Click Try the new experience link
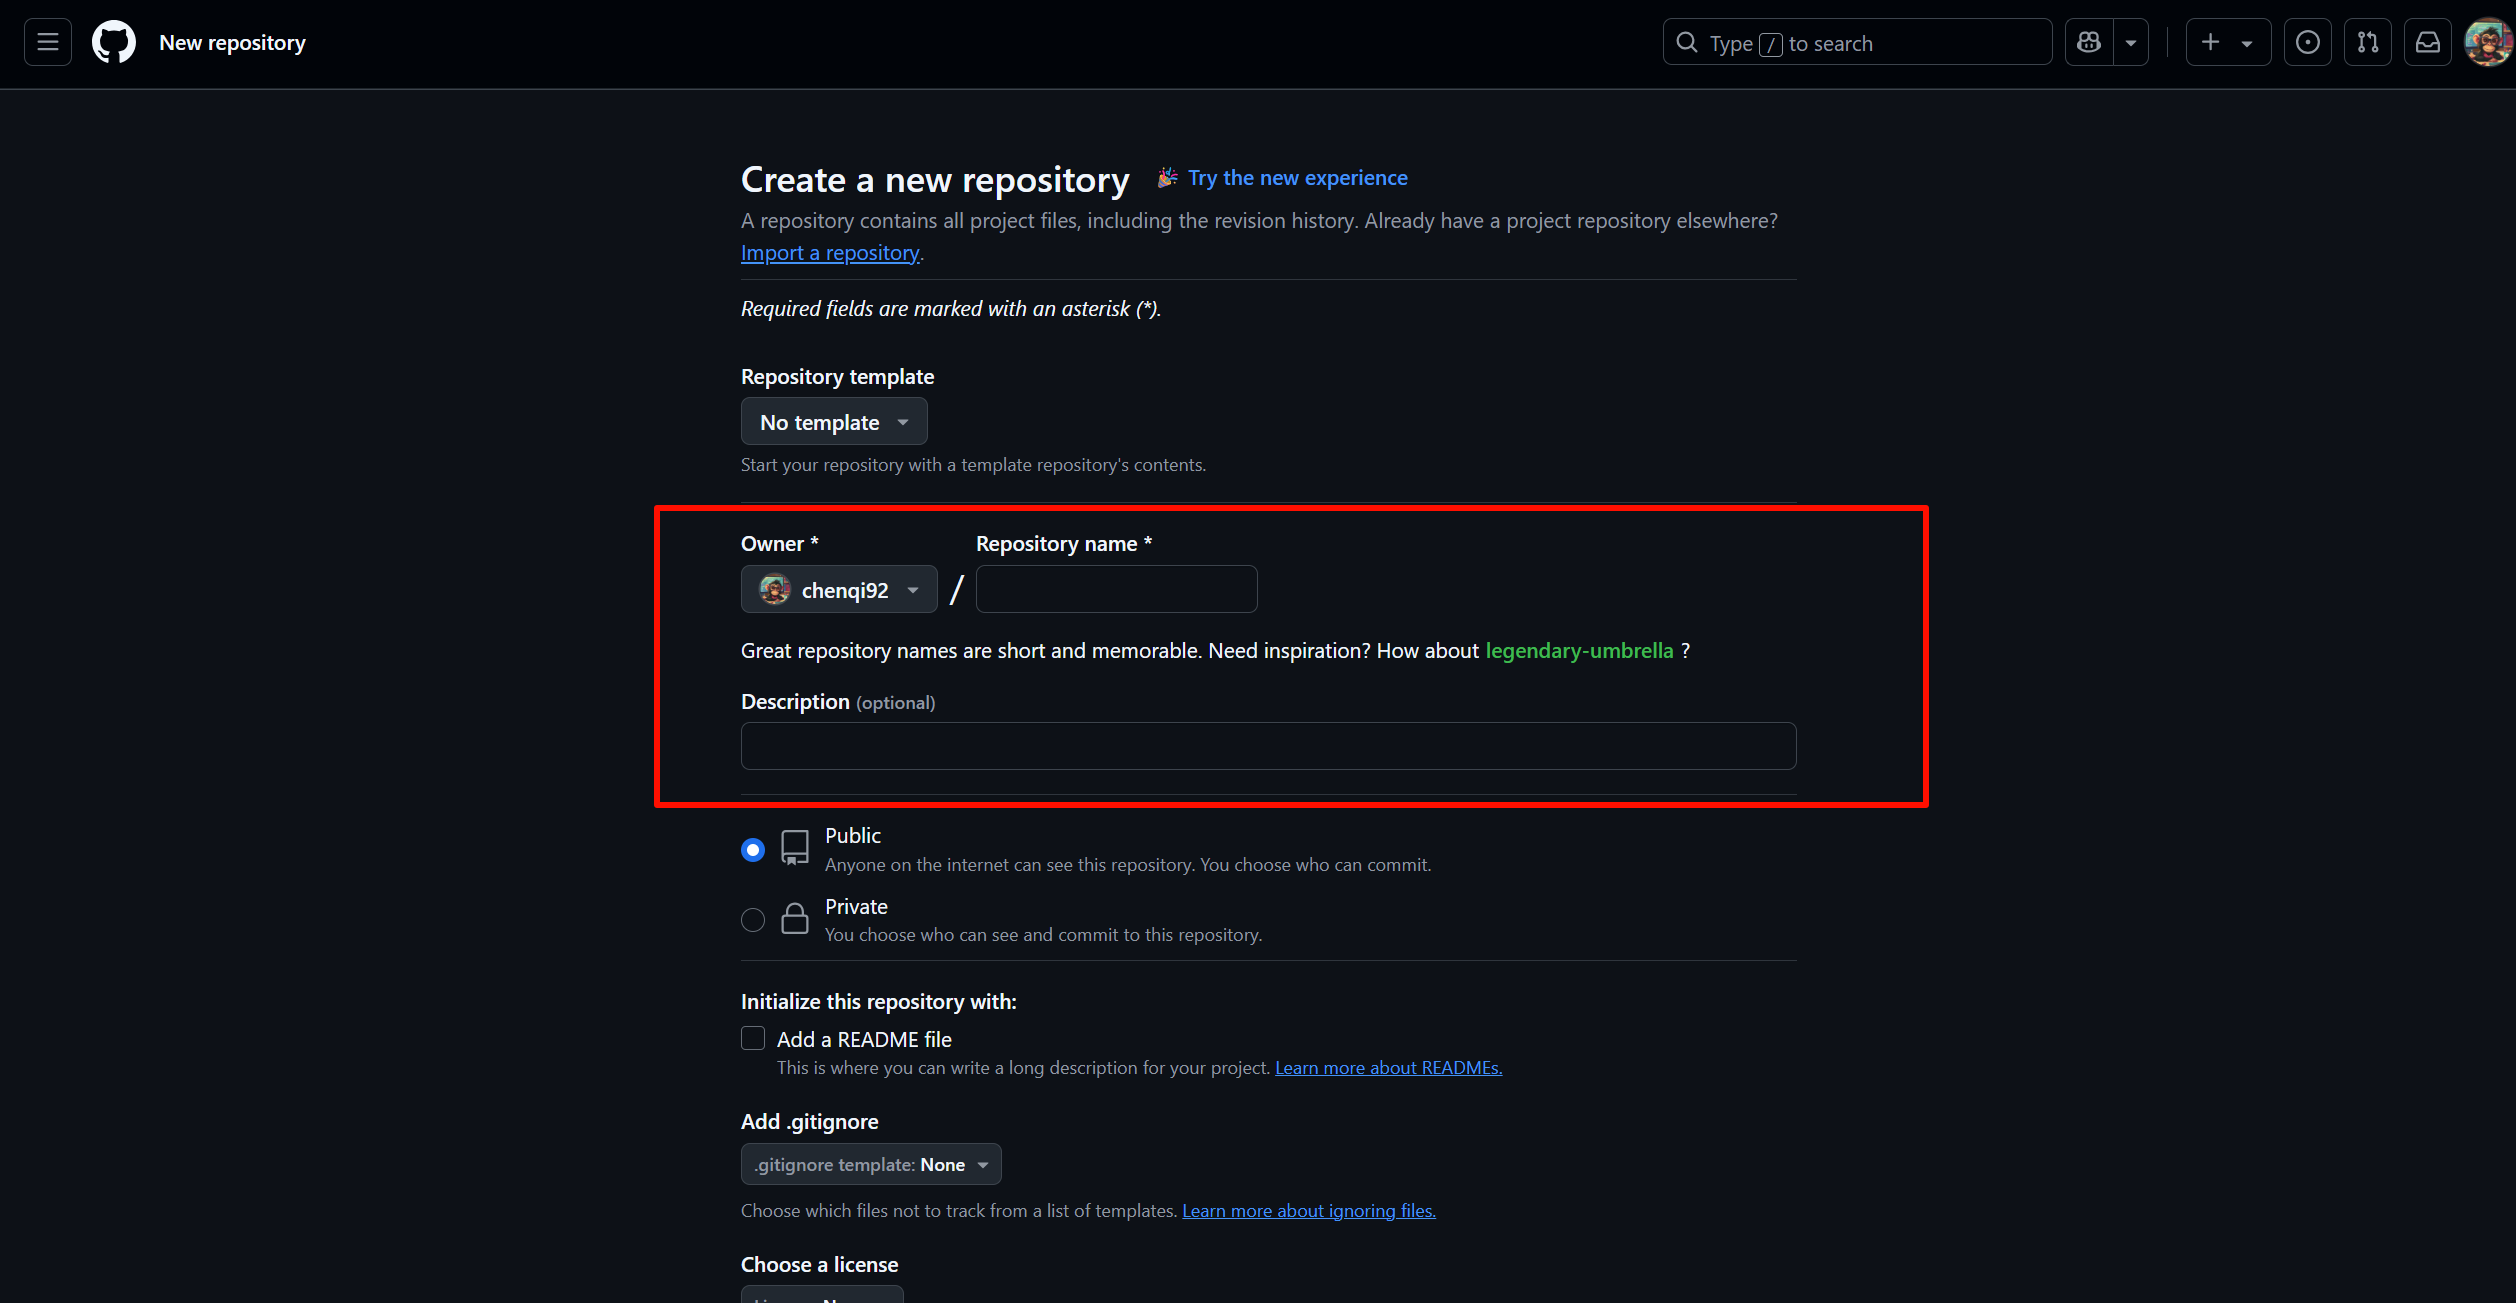 pyautogui.click(x=1297, y=178)
